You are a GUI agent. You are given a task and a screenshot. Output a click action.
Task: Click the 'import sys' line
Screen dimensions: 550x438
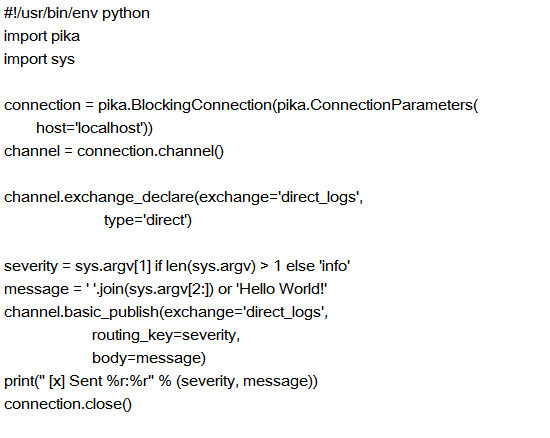coord(39,59)
